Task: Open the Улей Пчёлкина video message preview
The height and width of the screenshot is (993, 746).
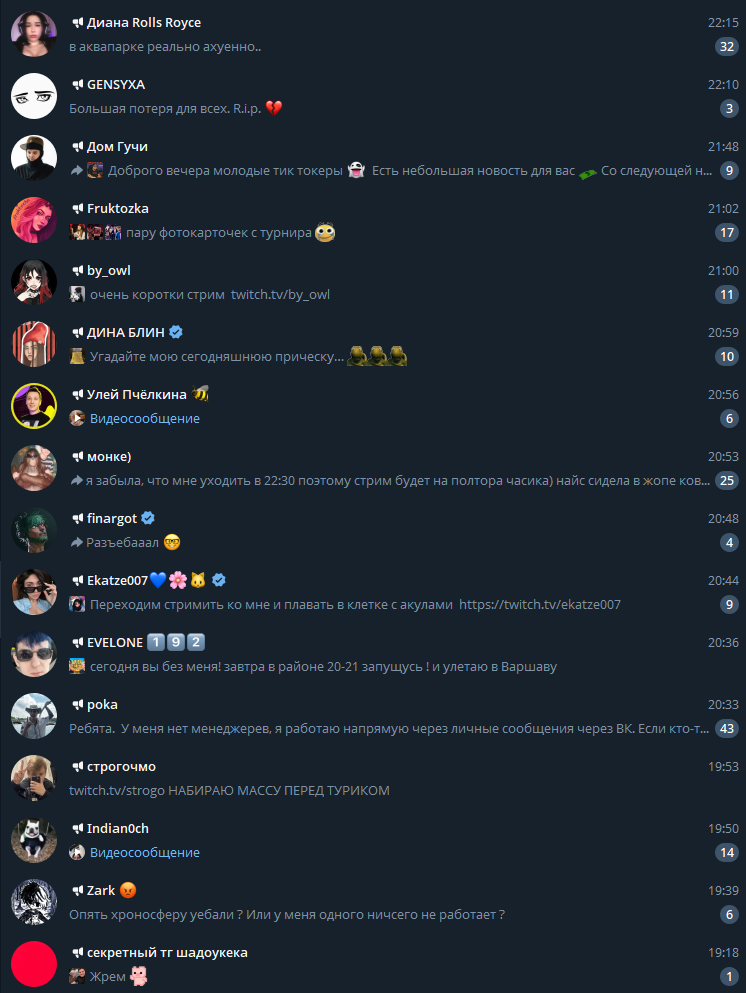Action: tap(144, 419)
